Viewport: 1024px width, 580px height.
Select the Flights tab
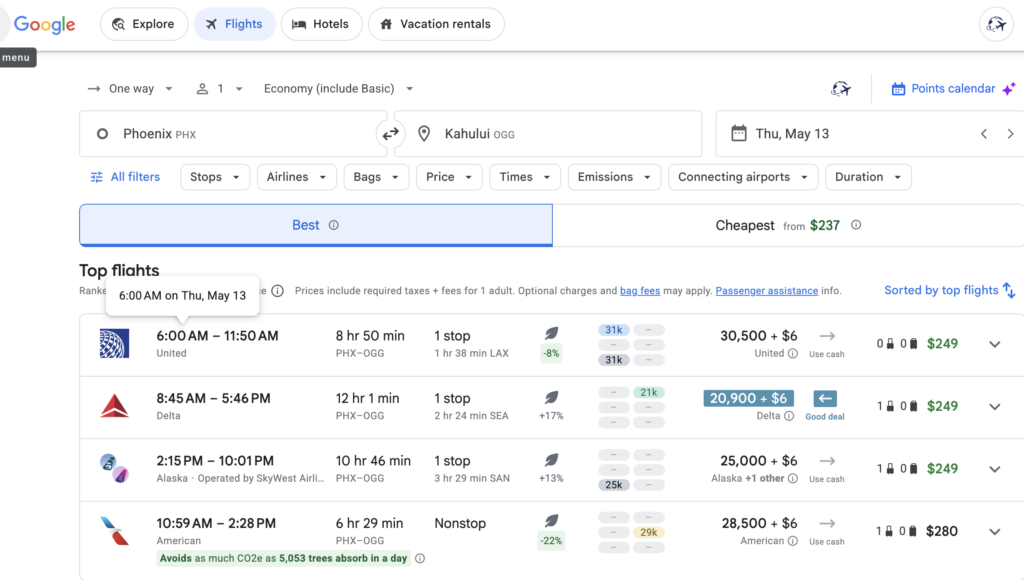click(x=234, y=24)
